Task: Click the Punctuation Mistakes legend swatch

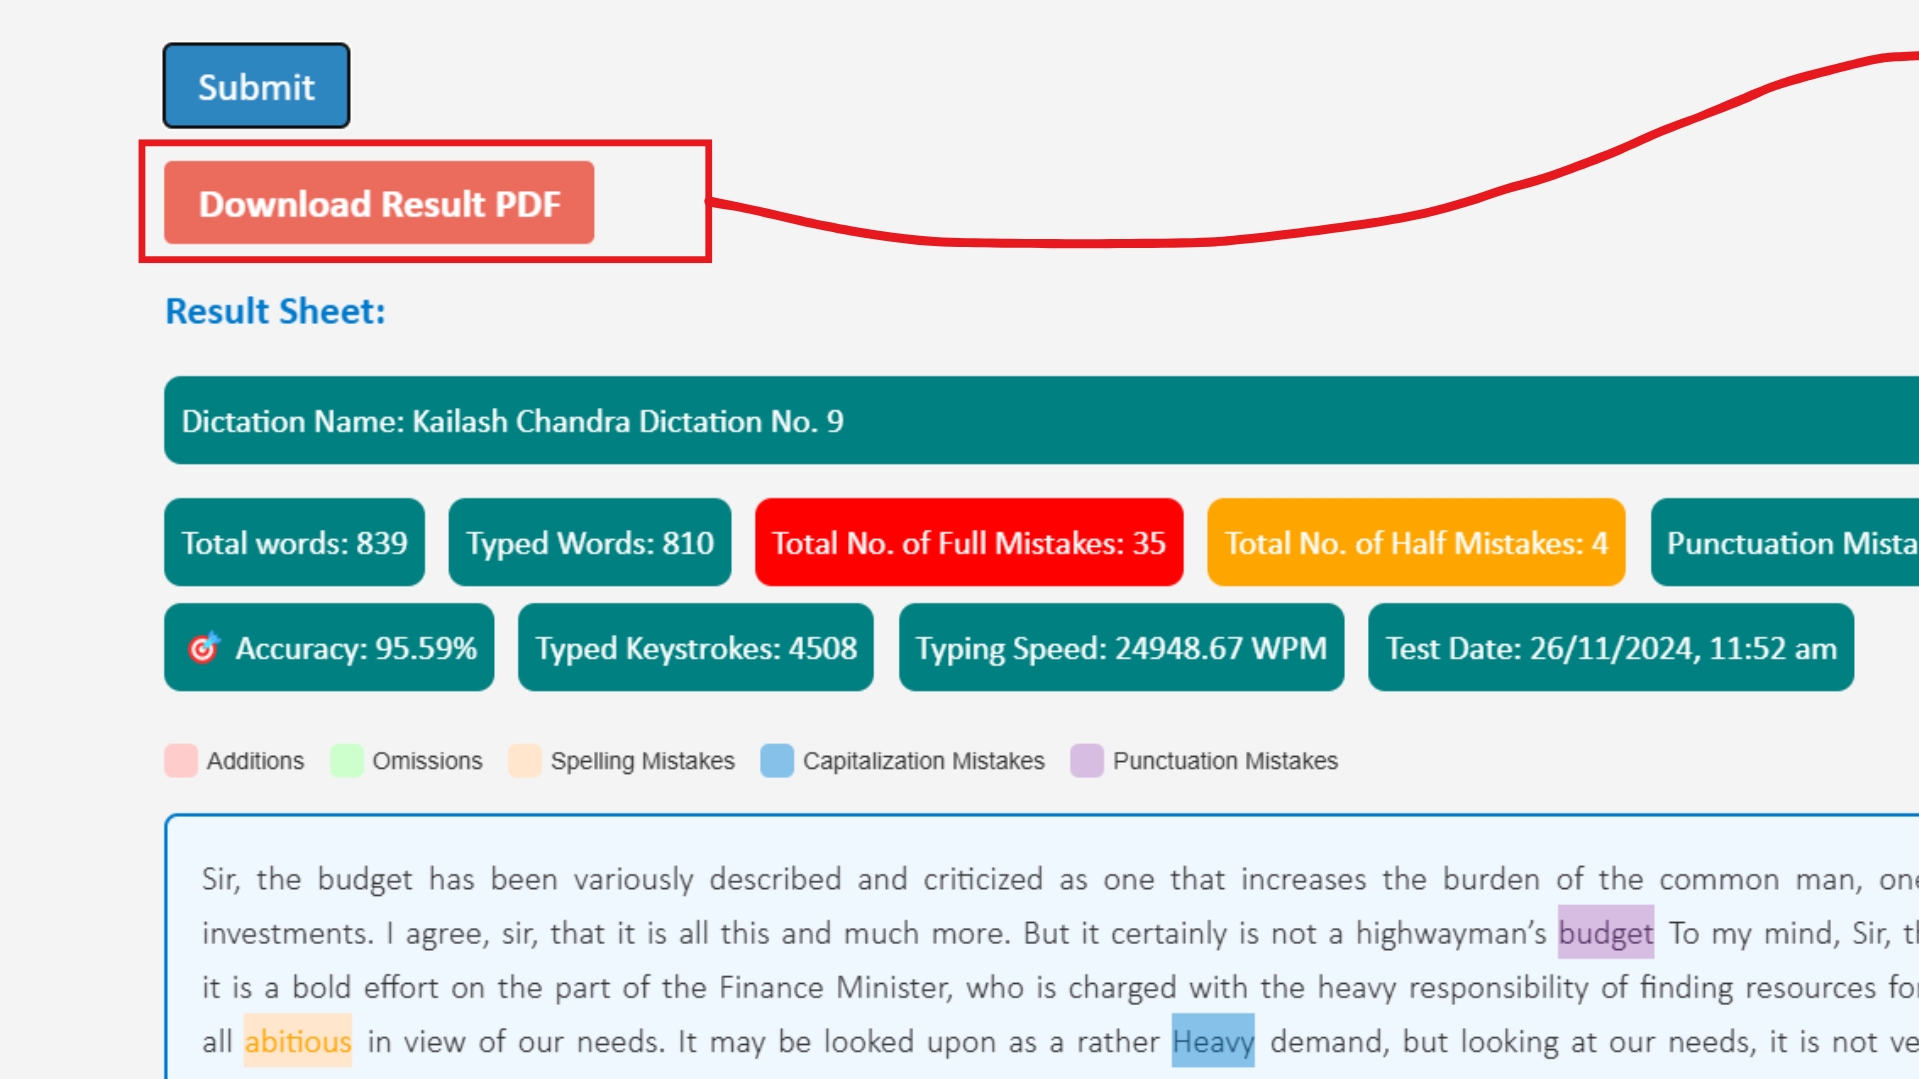Action: coord(1086,760)
